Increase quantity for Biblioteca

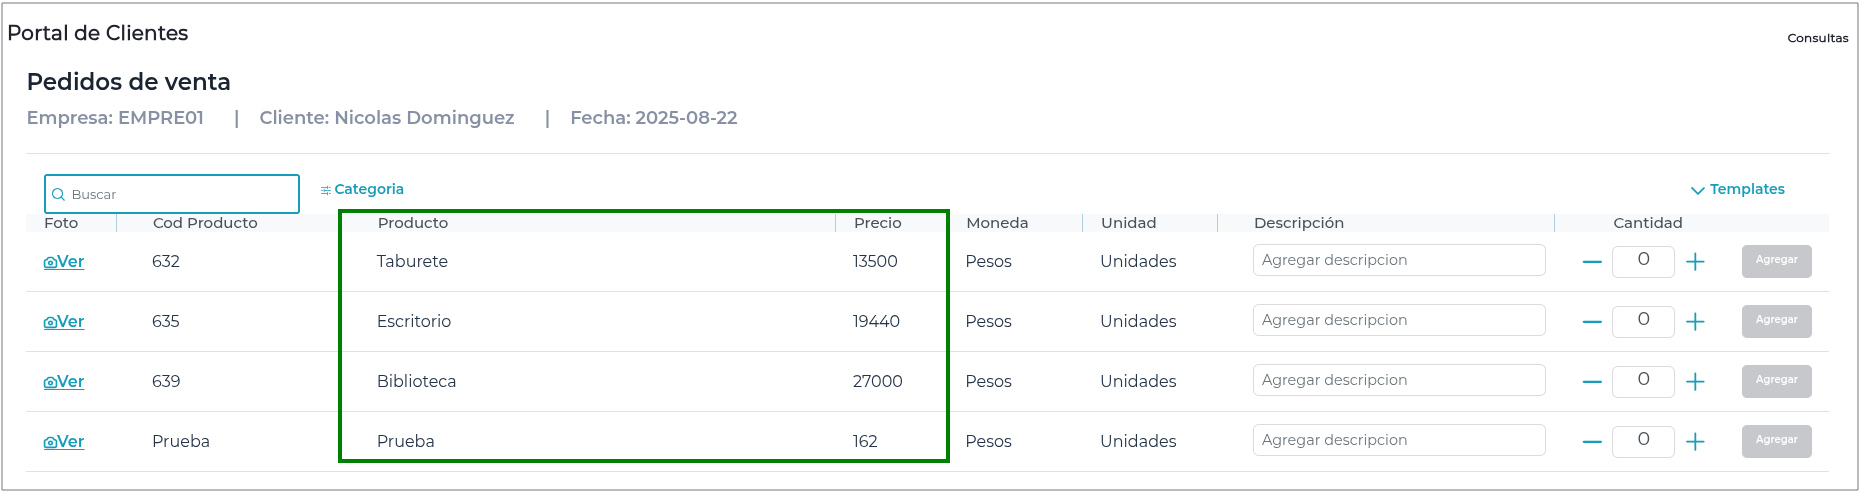1695,382
